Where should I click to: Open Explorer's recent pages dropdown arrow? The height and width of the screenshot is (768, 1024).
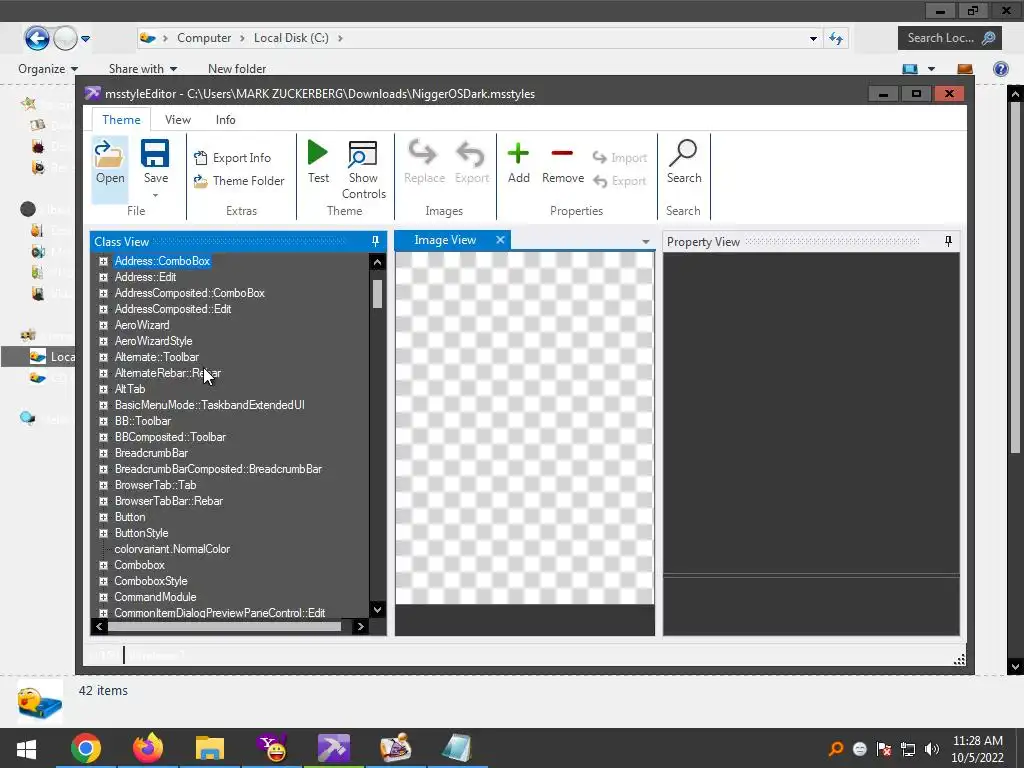tap(86, 39)
